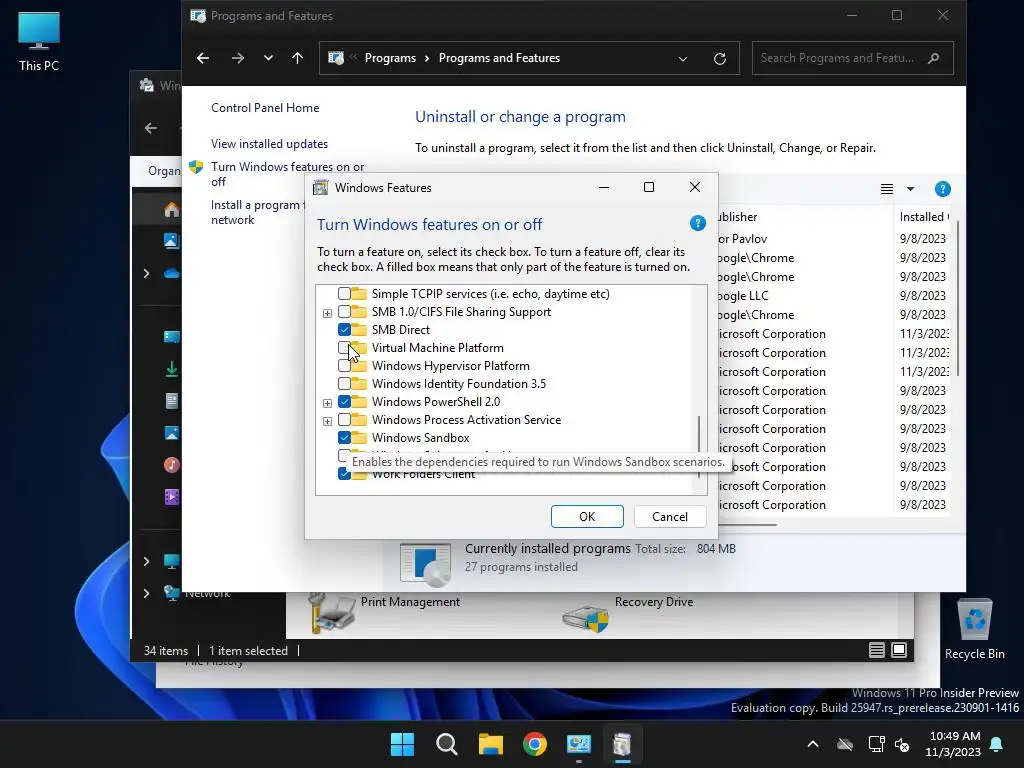
Task: Sort by Installed On column header
Action: click(x=923, y=217)
